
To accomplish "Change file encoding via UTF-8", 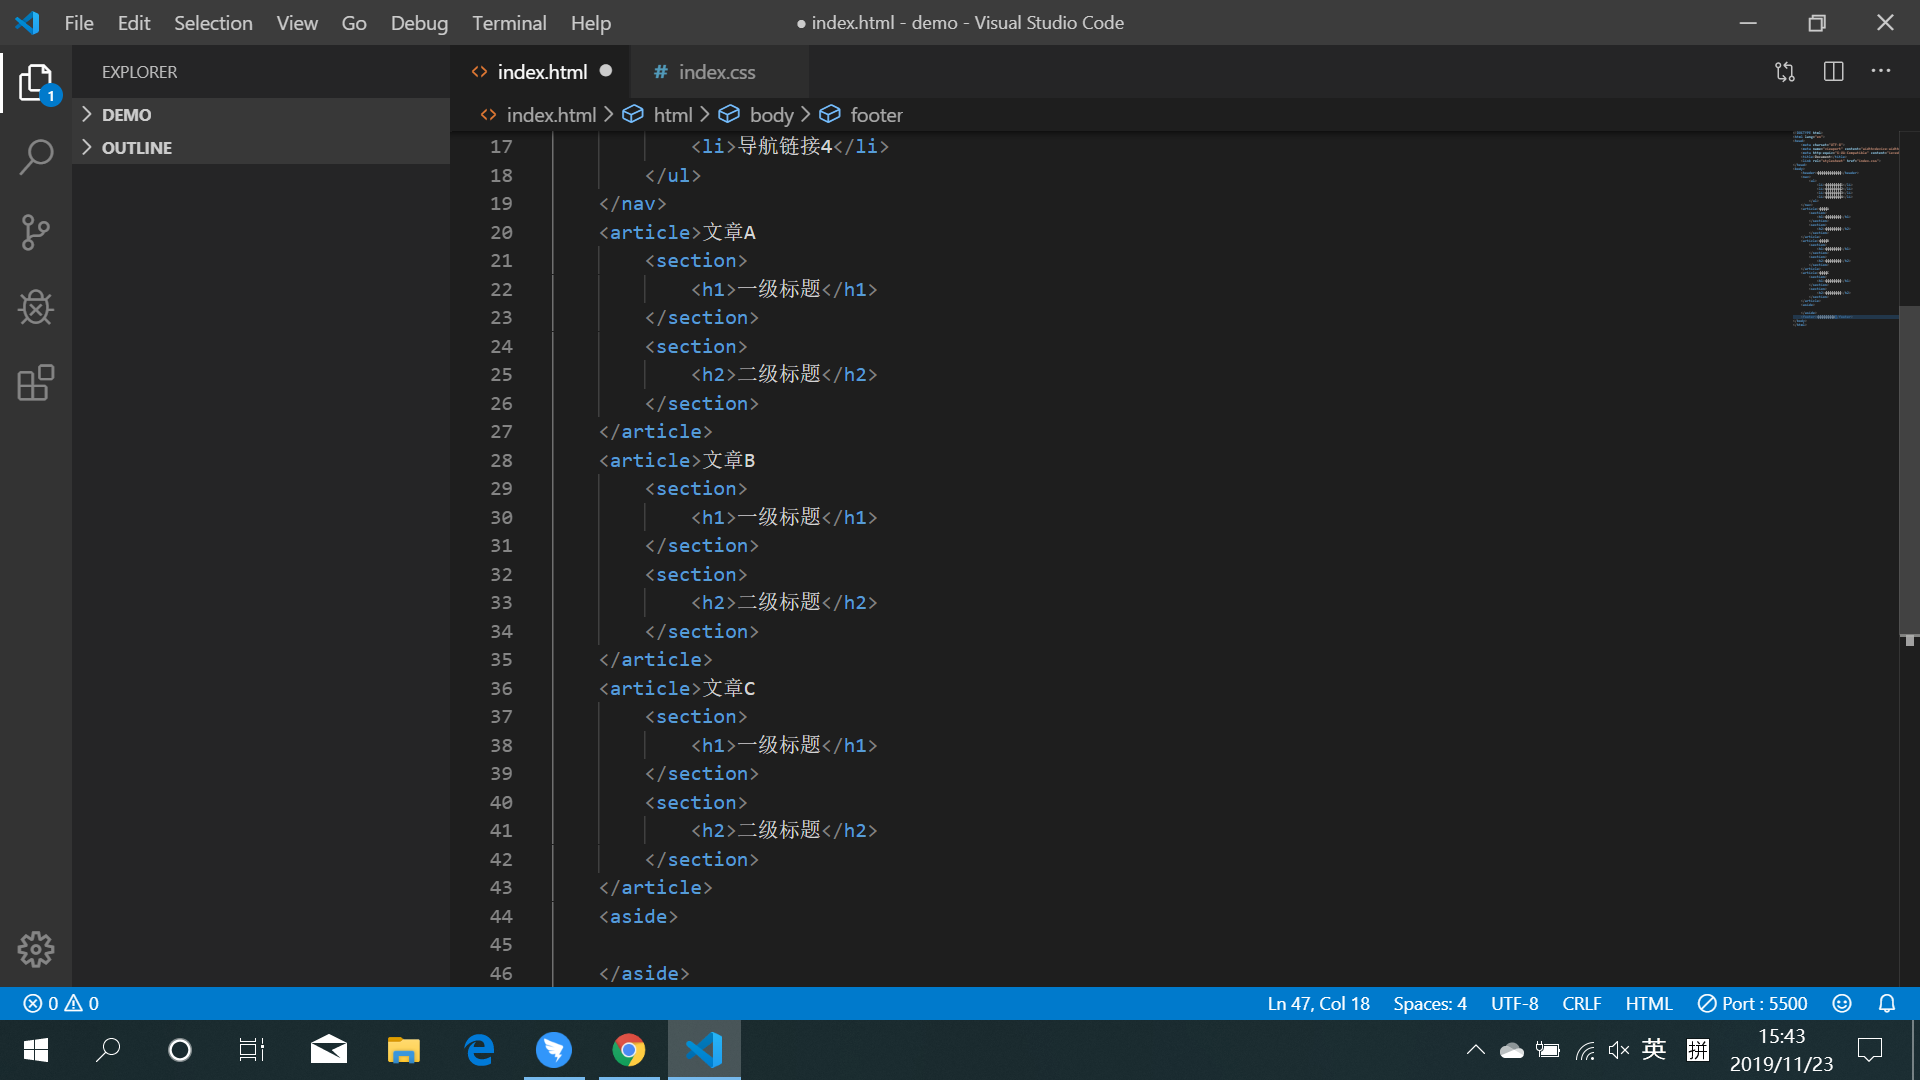I will [1514, 1003].
